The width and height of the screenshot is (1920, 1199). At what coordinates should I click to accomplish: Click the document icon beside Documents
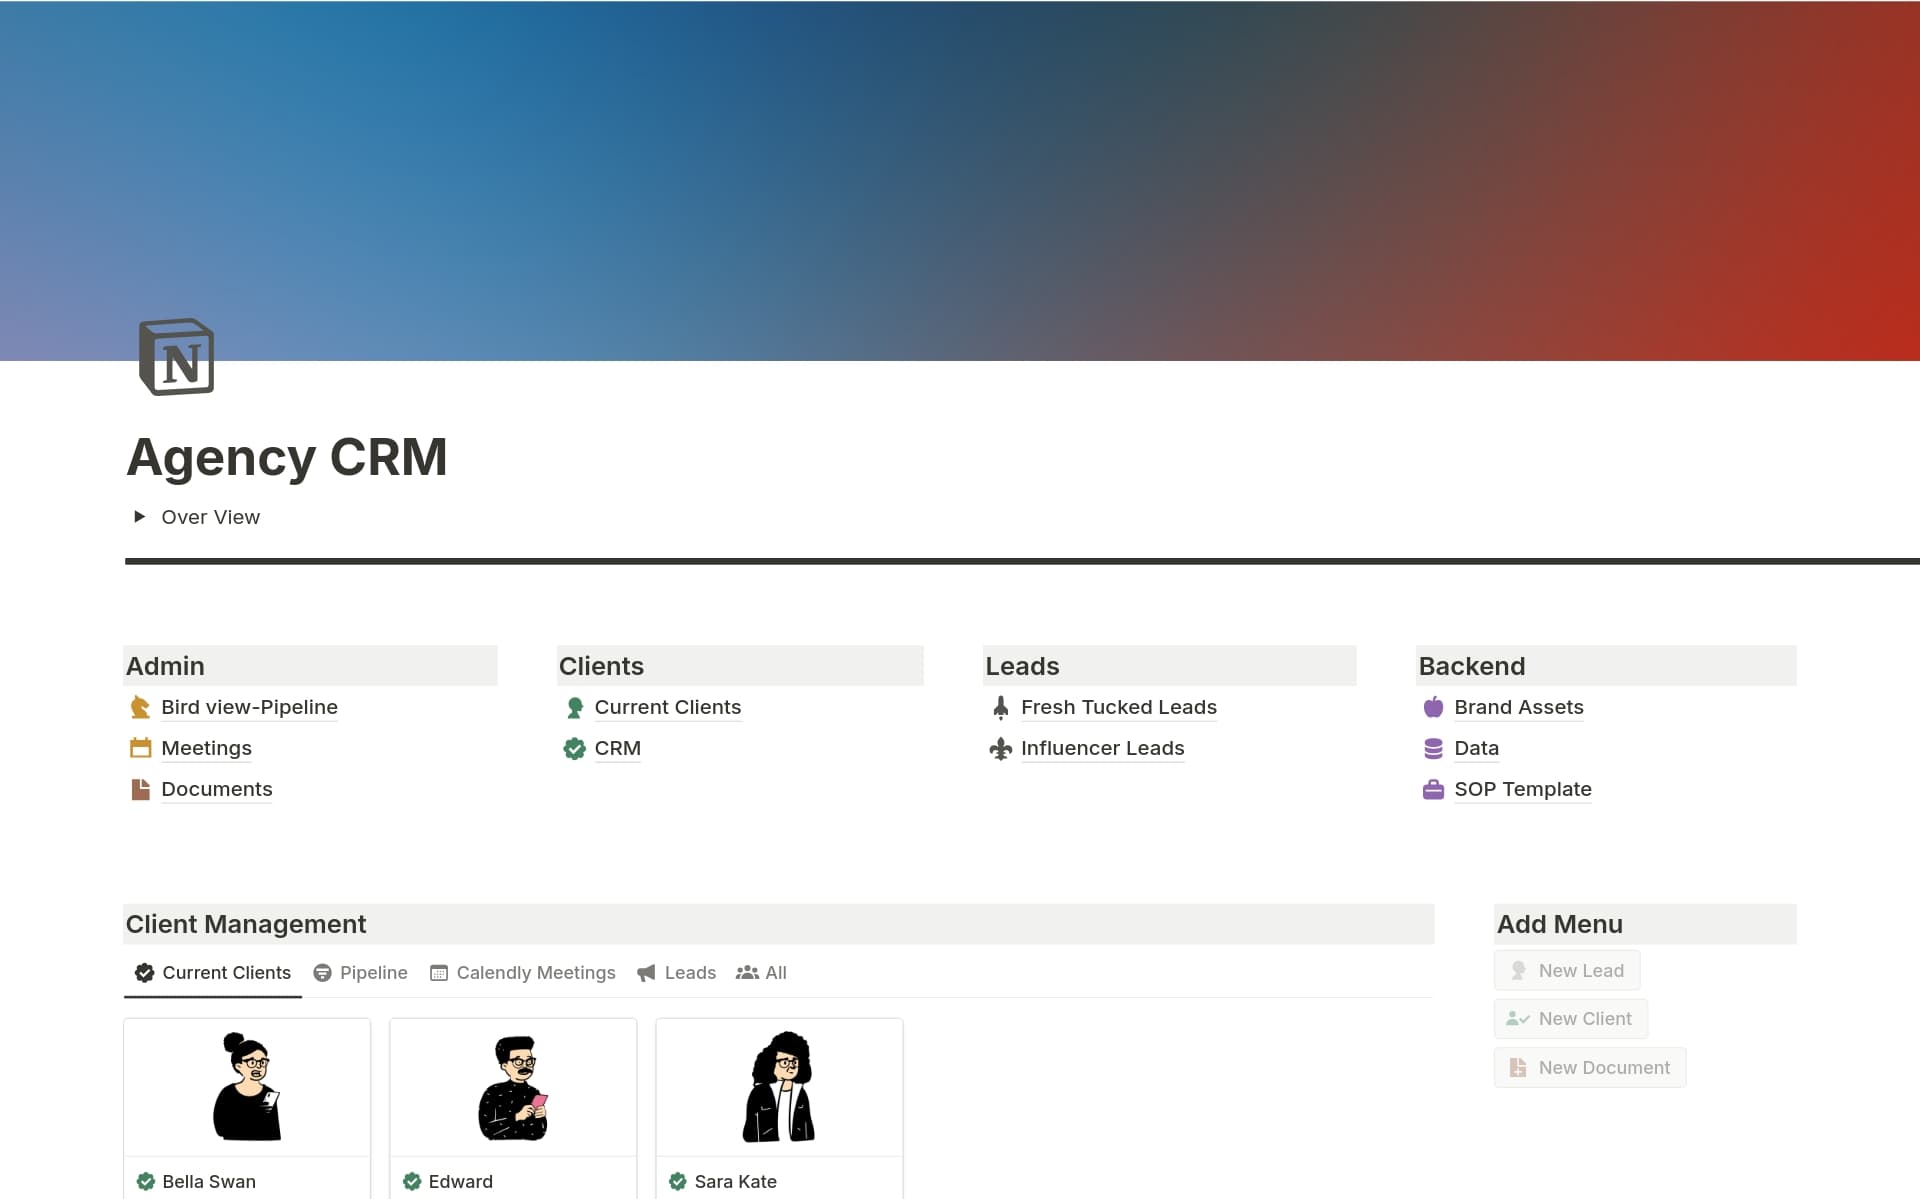140,789
